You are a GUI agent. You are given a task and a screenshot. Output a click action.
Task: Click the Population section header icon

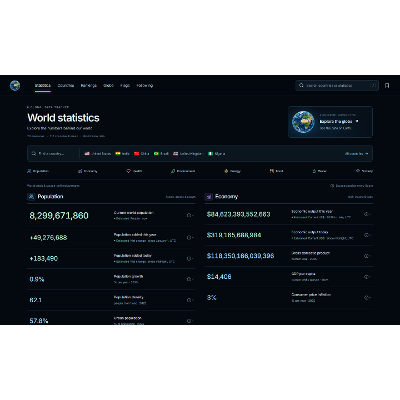click(x=31, y=197)
